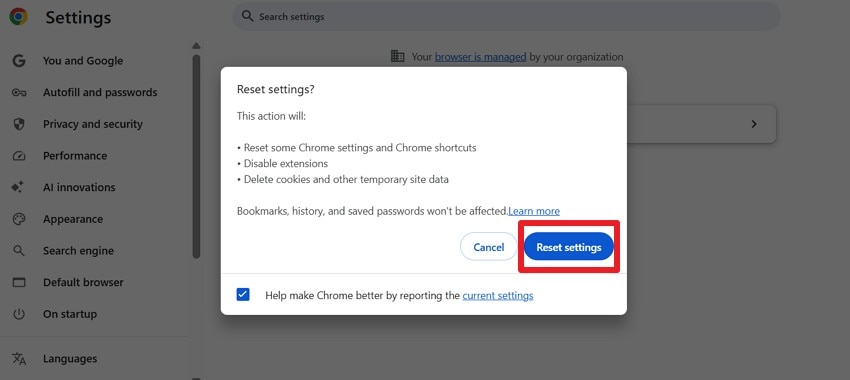Image resolution: width=850 pixels, height=380 pixels.
Task: Click the Google G icon in sidebar
Action: click(x=19, y=61)
